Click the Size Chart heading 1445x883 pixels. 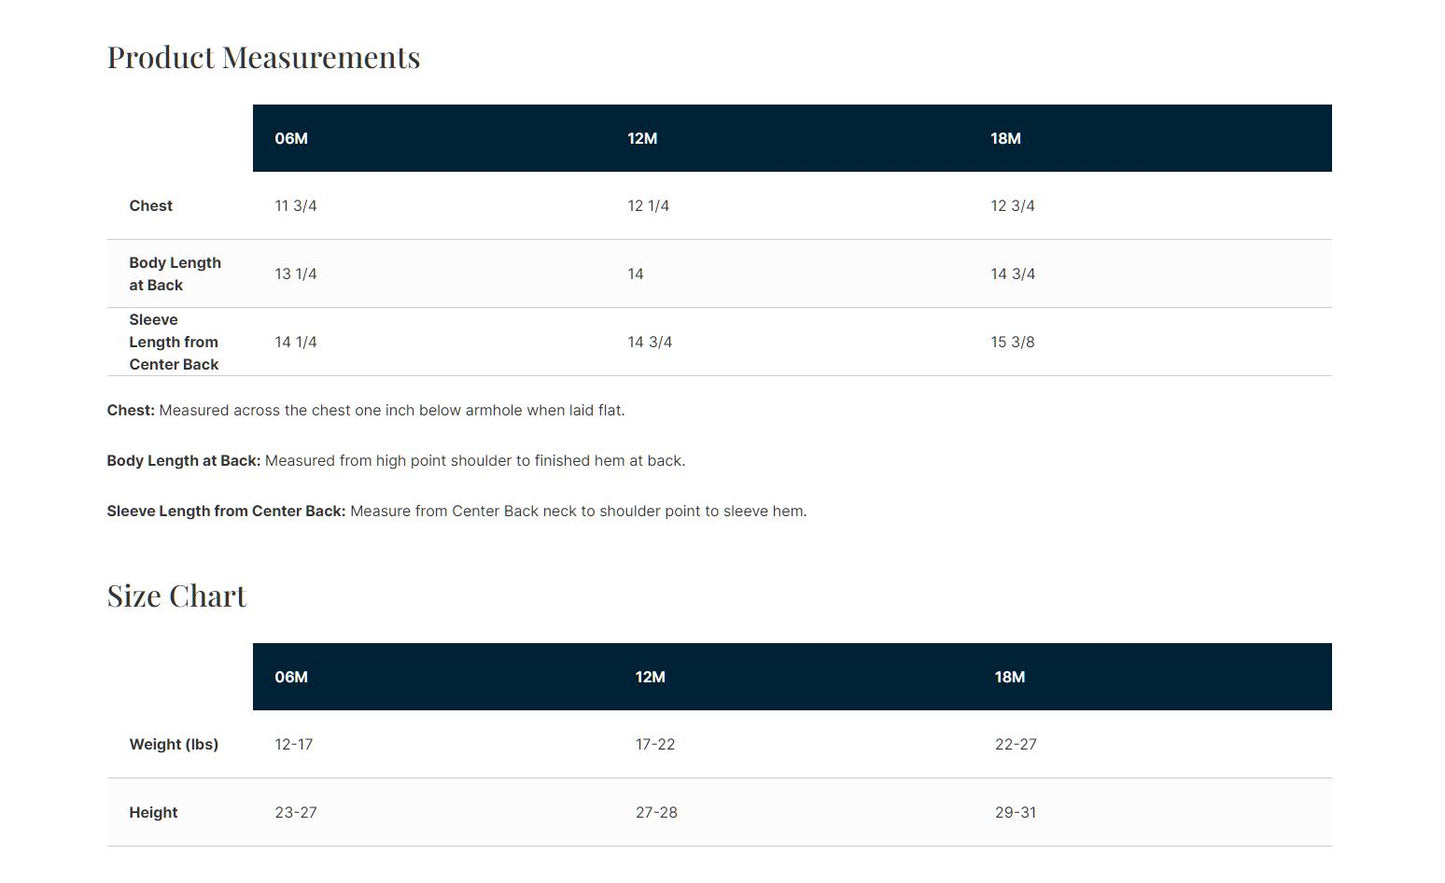point(176,596)
